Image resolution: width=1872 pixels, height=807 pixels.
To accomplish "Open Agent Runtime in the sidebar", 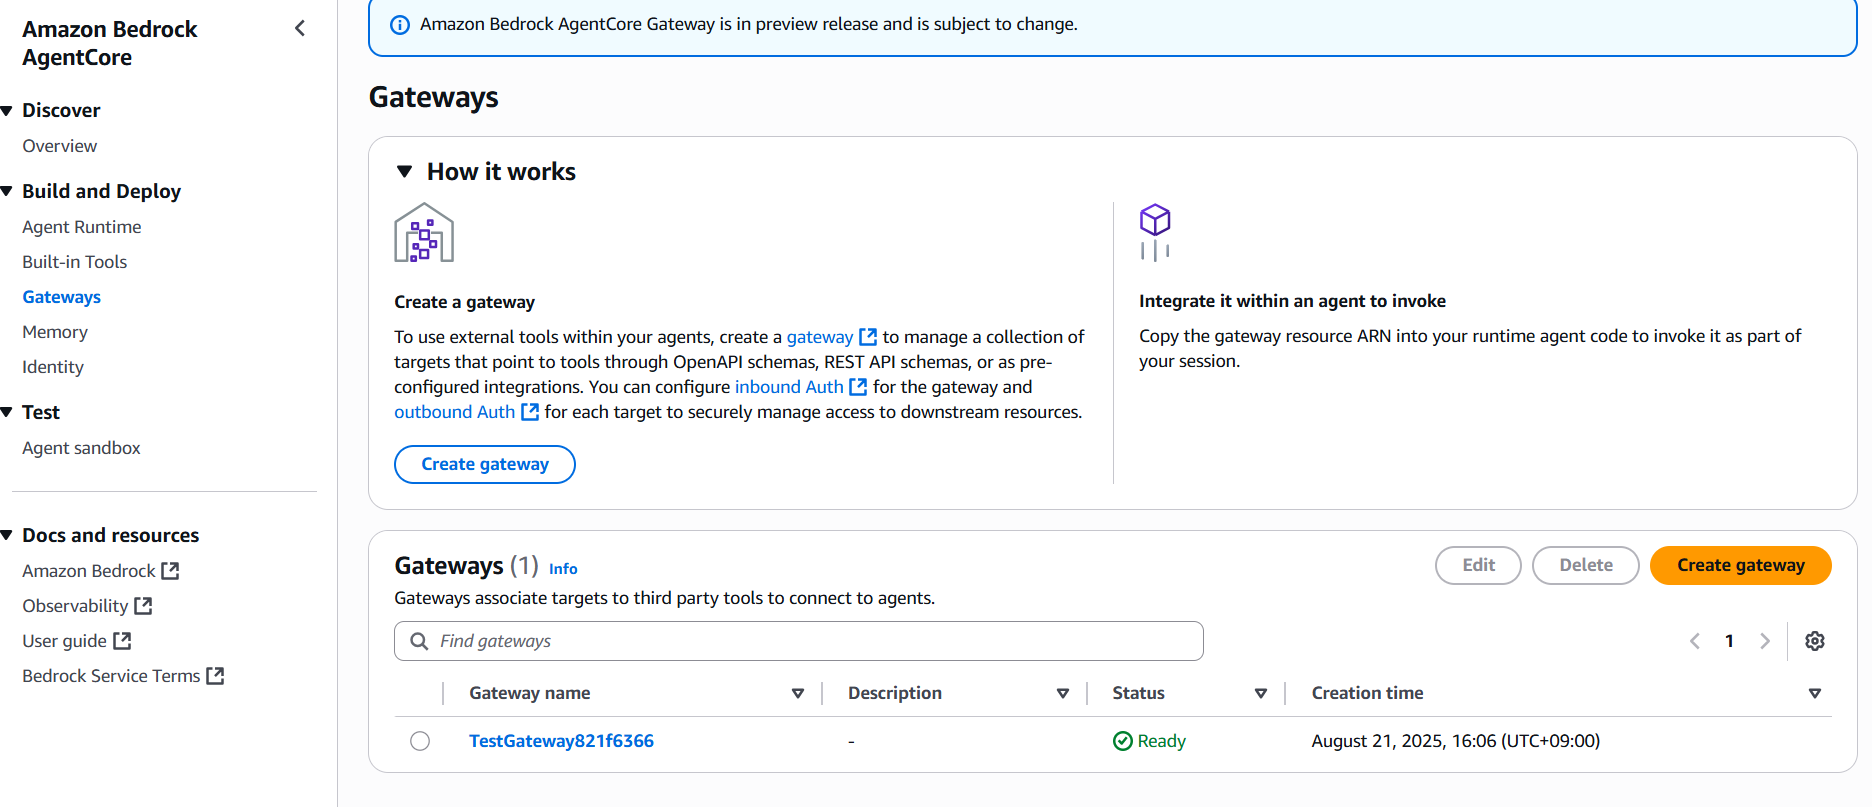I will (x=82, y=227).
